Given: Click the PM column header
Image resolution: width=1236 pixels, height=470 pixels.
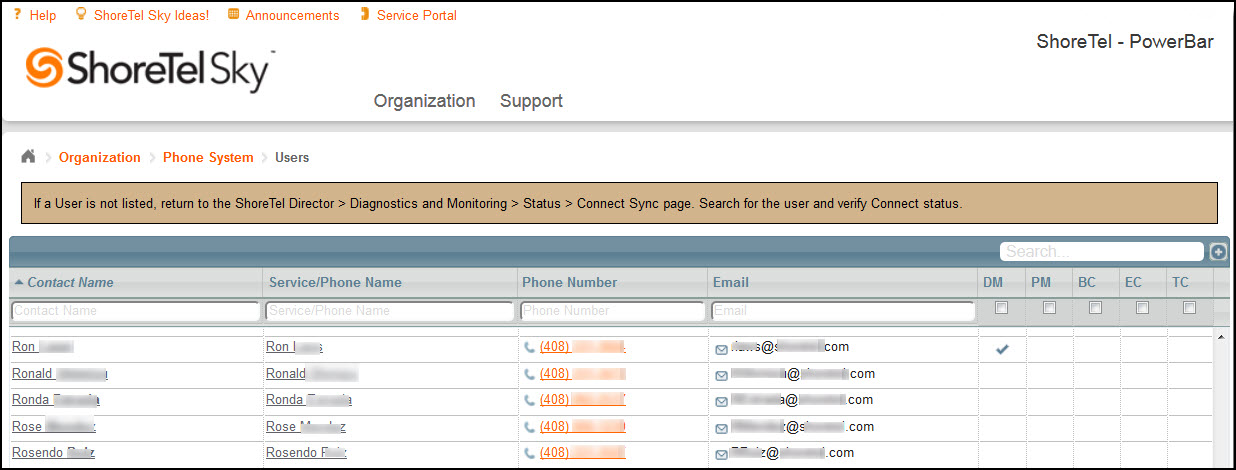Looking at the screenshot, I should coord(1040,283).
